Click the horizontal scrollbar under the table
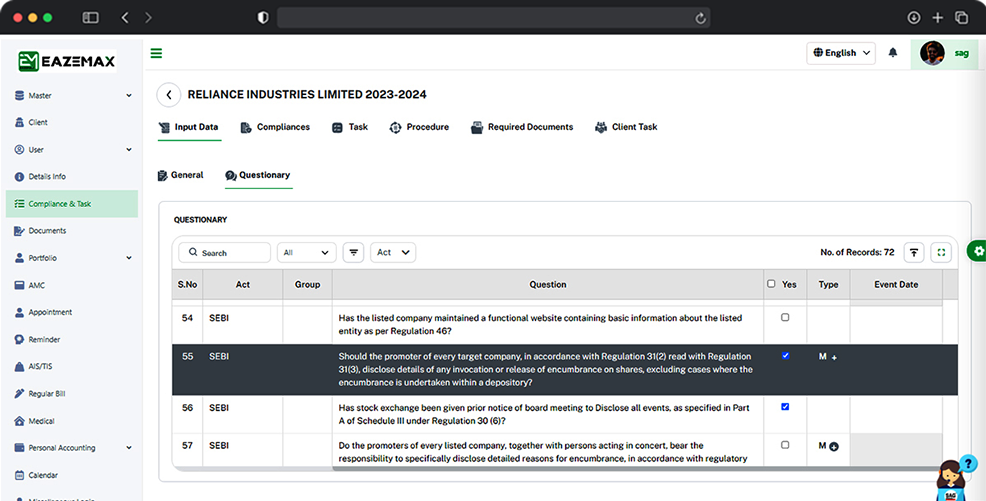Image resolution: width=986 pixels, height=501 pixels. [x=635, y=468]
